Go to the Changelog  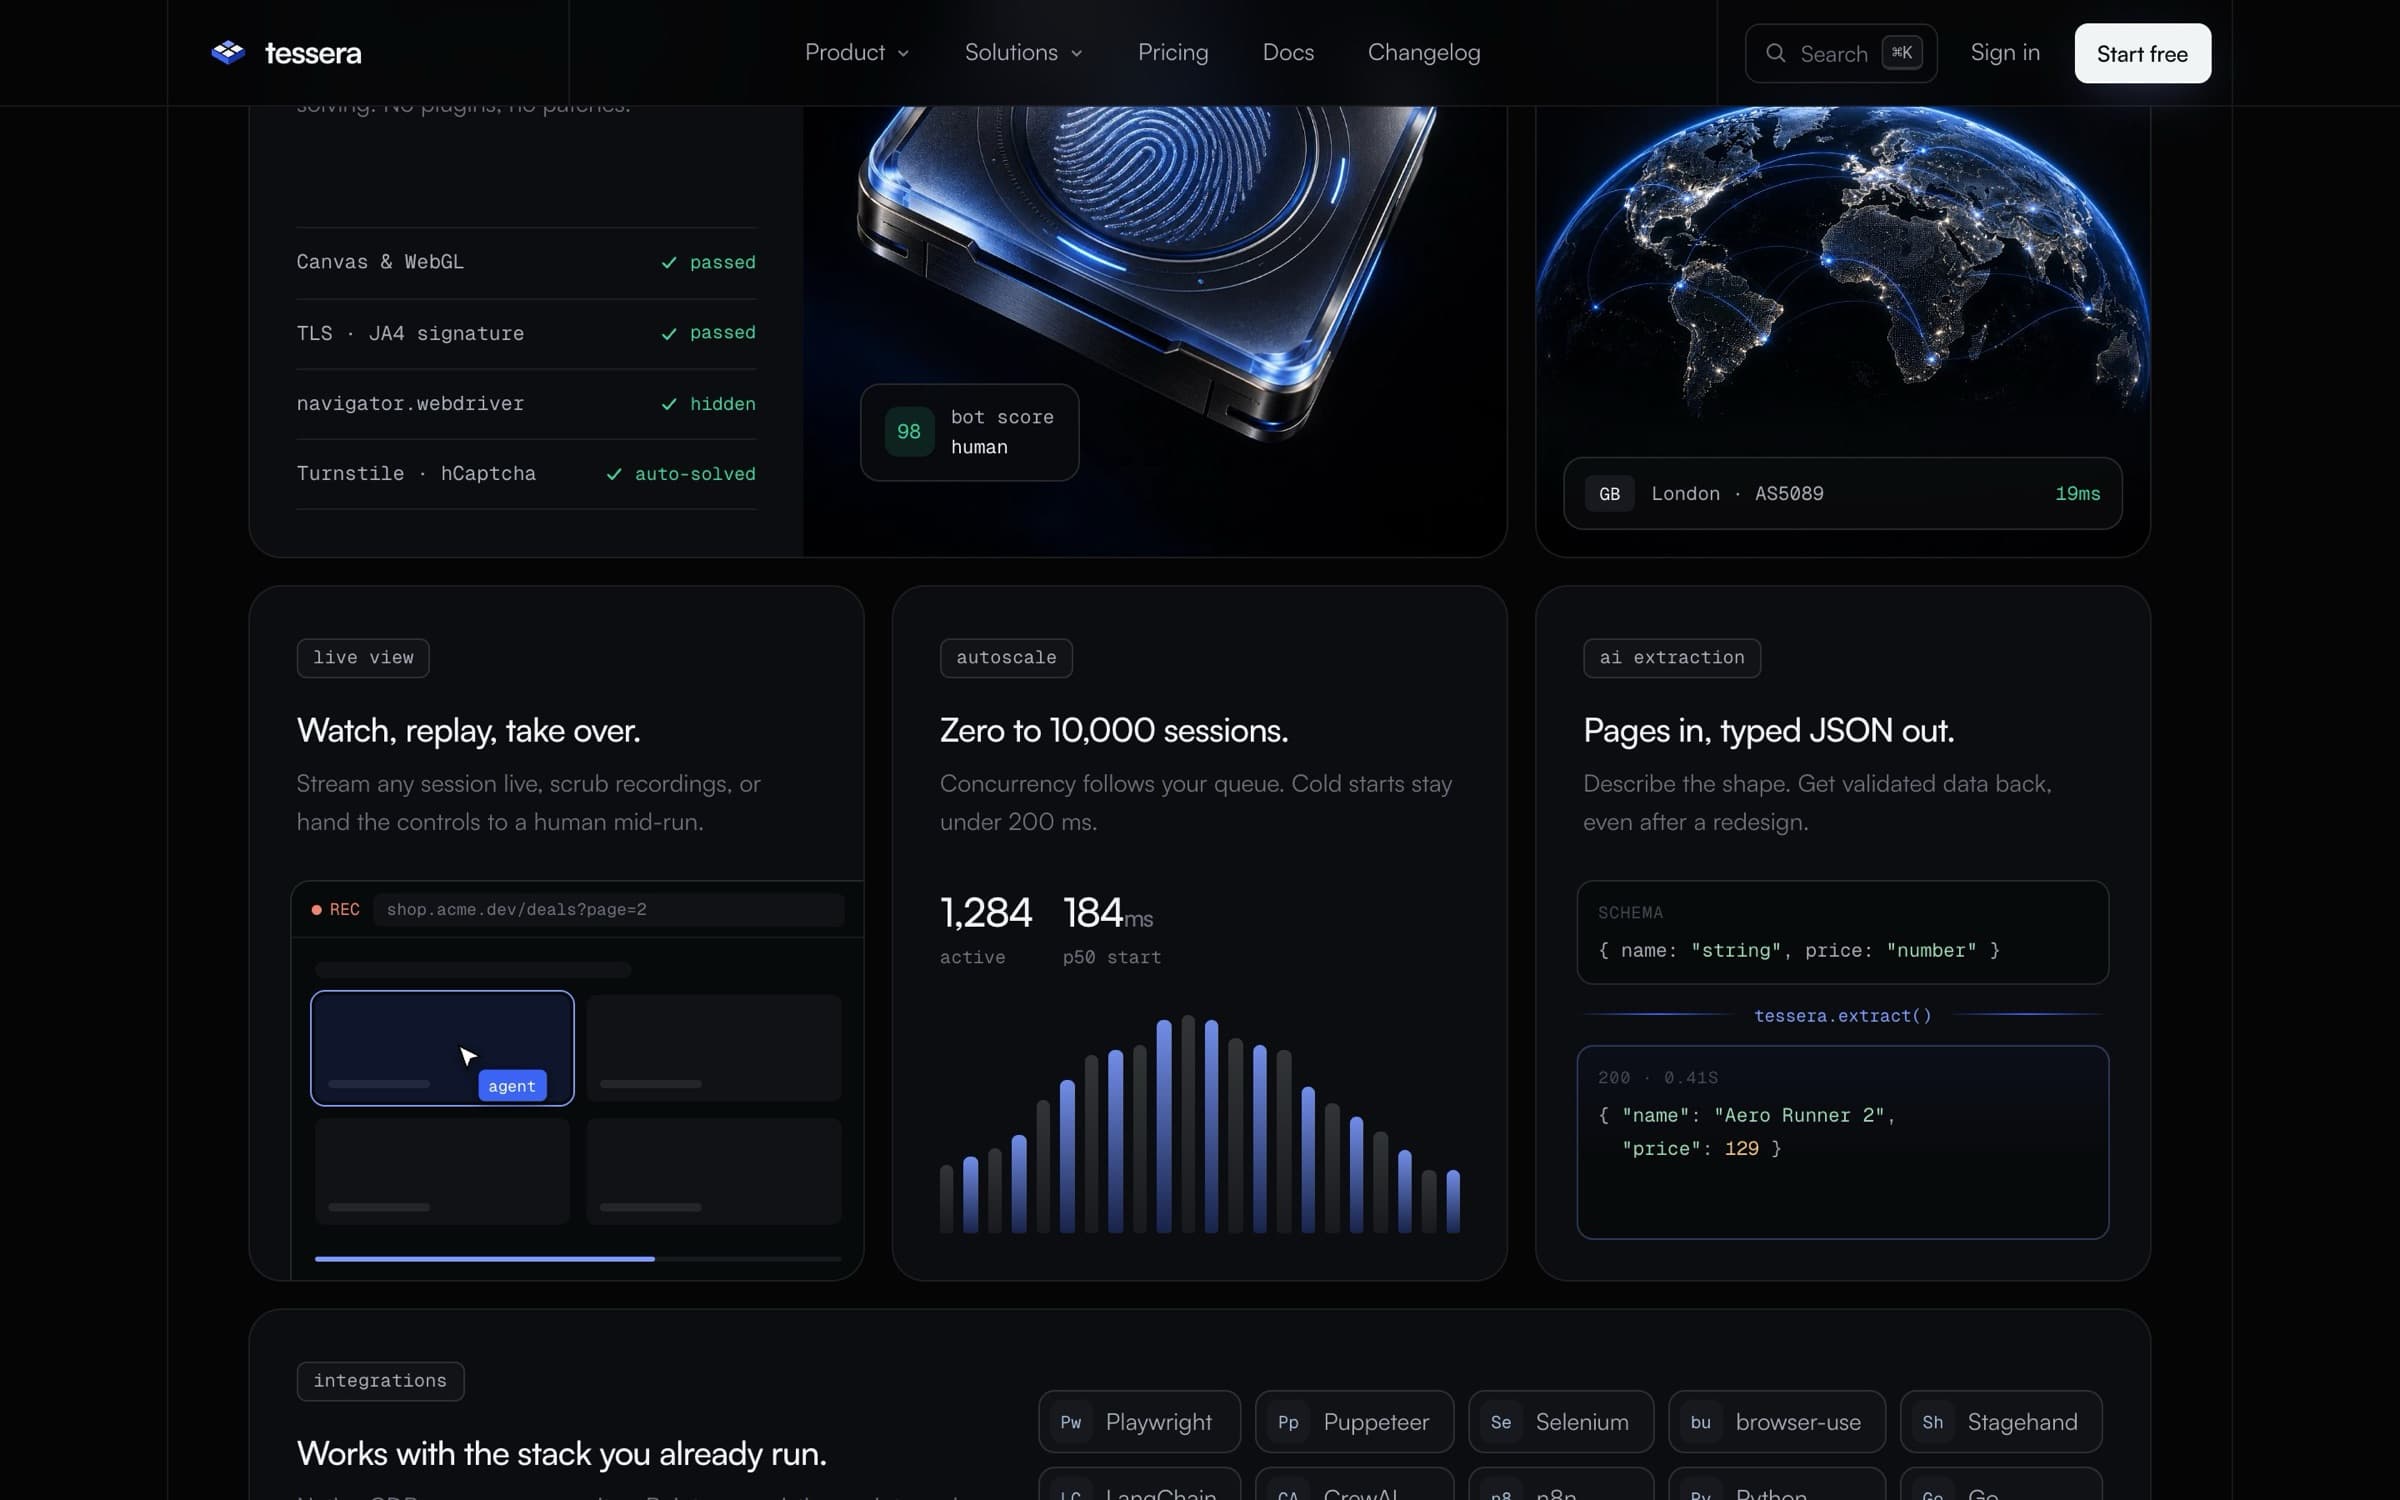coord(1424,53)
